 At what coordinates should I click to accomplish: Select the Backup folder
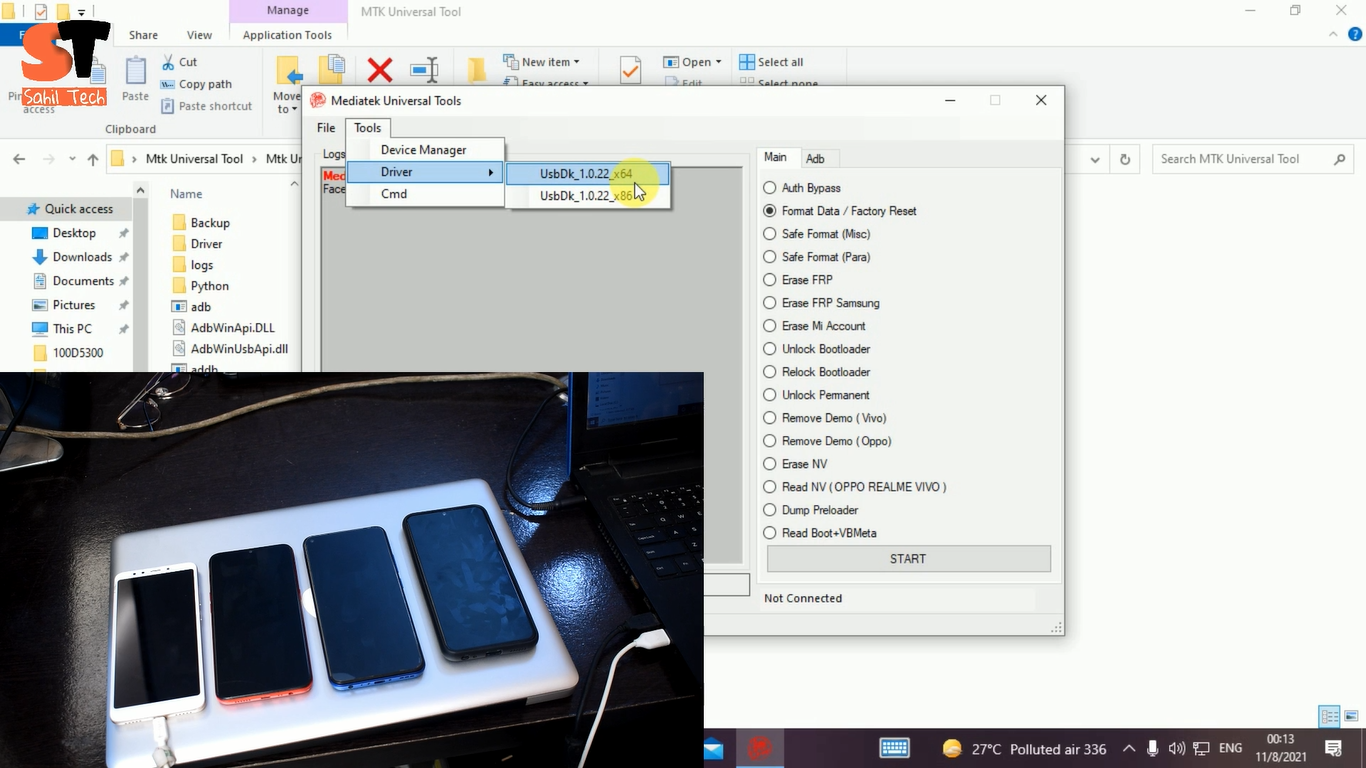[x=201, y=223]
